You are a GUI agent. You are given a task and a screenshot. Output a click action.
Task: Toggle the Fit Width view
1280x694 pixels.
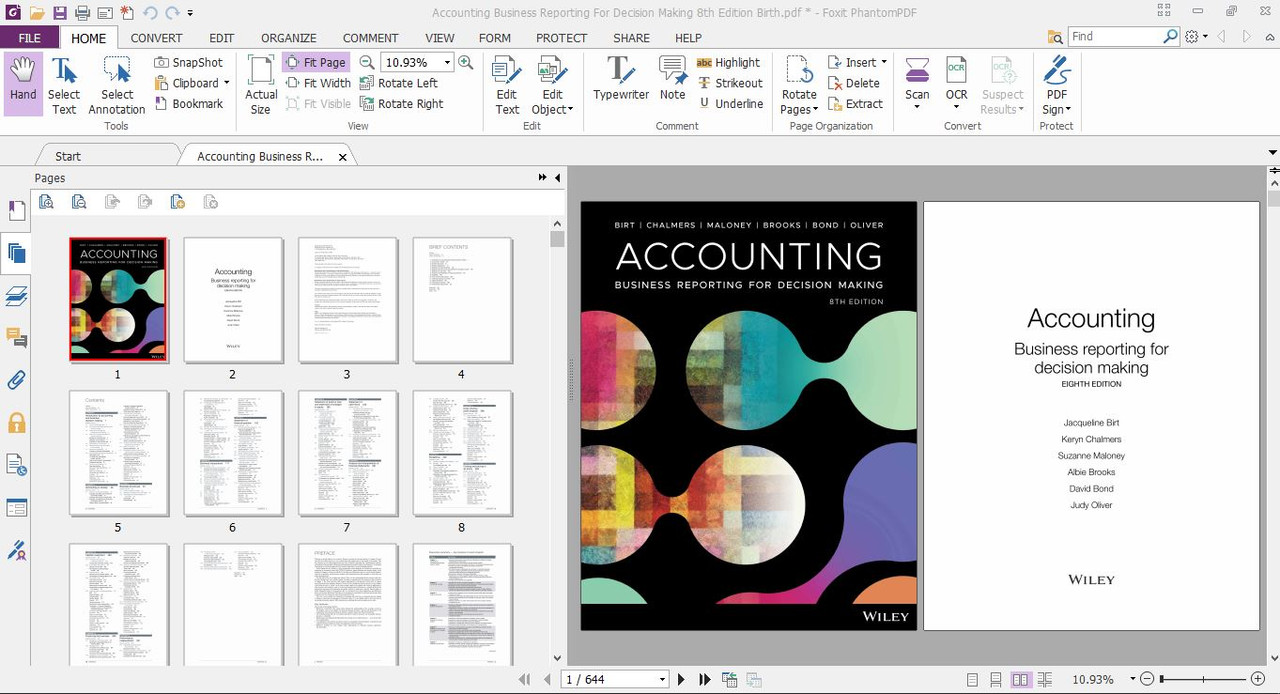pos(318,83)
